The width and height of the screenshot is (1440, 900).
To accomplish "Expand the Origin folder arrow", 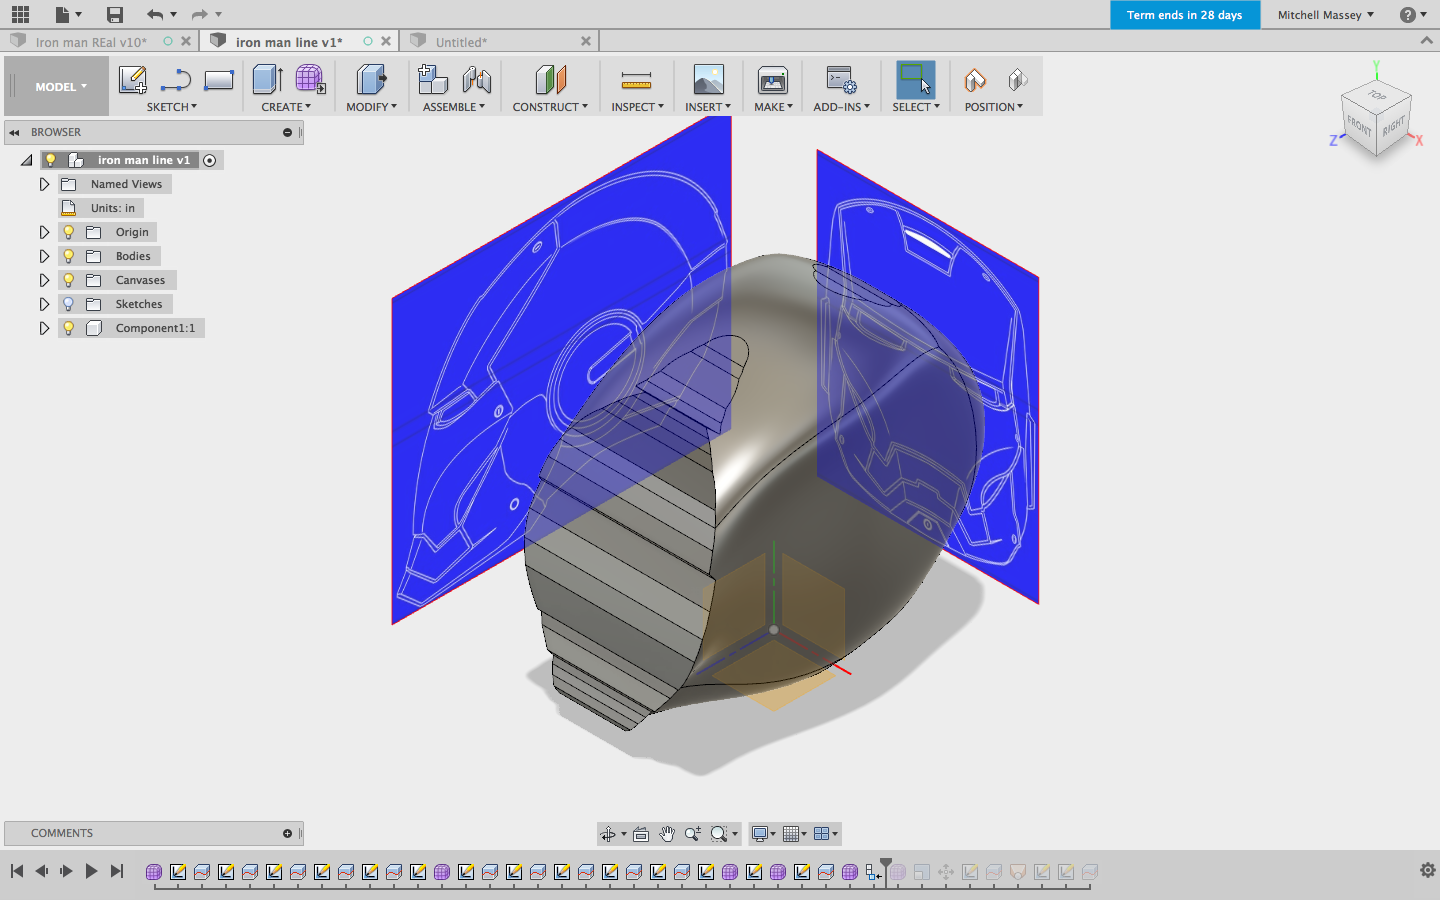I will point(44,232).
